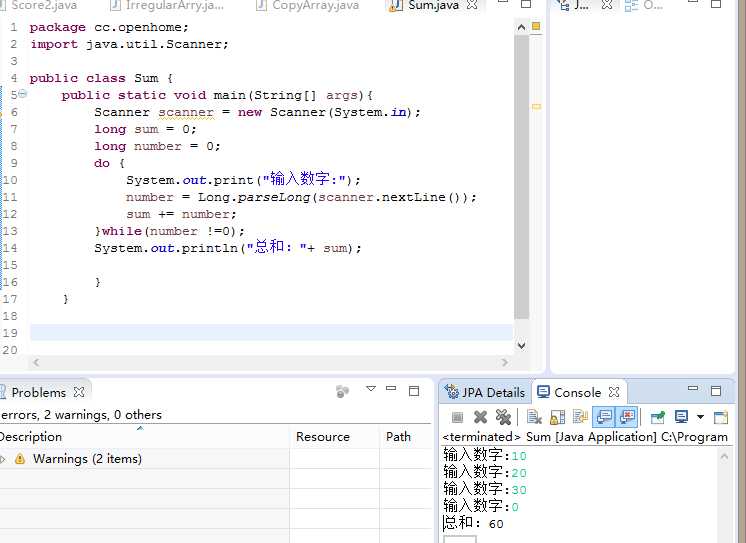The height and width of the screenshot is (543, 746).
Task: Minimize the Console panel
Action: pyautogui.click(x=693, y=389)
